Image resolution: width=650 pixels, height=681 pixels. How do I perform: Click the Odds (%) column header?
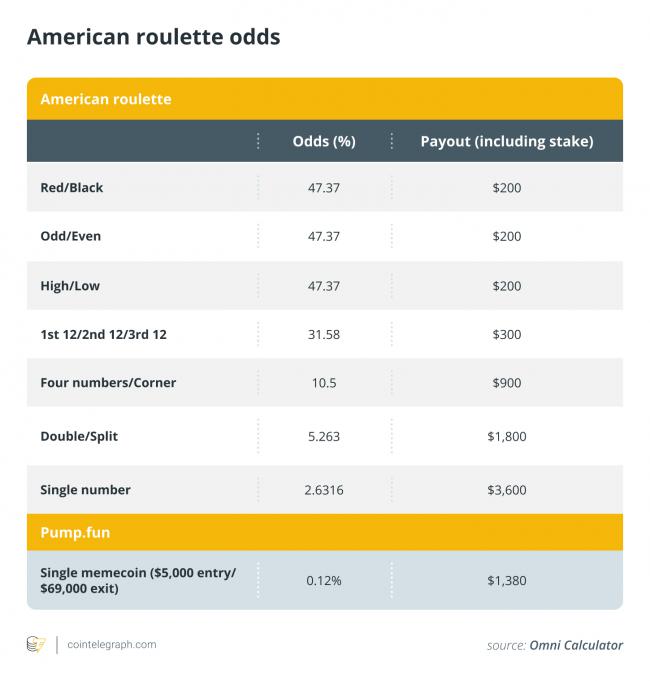[x=324, y=141]
